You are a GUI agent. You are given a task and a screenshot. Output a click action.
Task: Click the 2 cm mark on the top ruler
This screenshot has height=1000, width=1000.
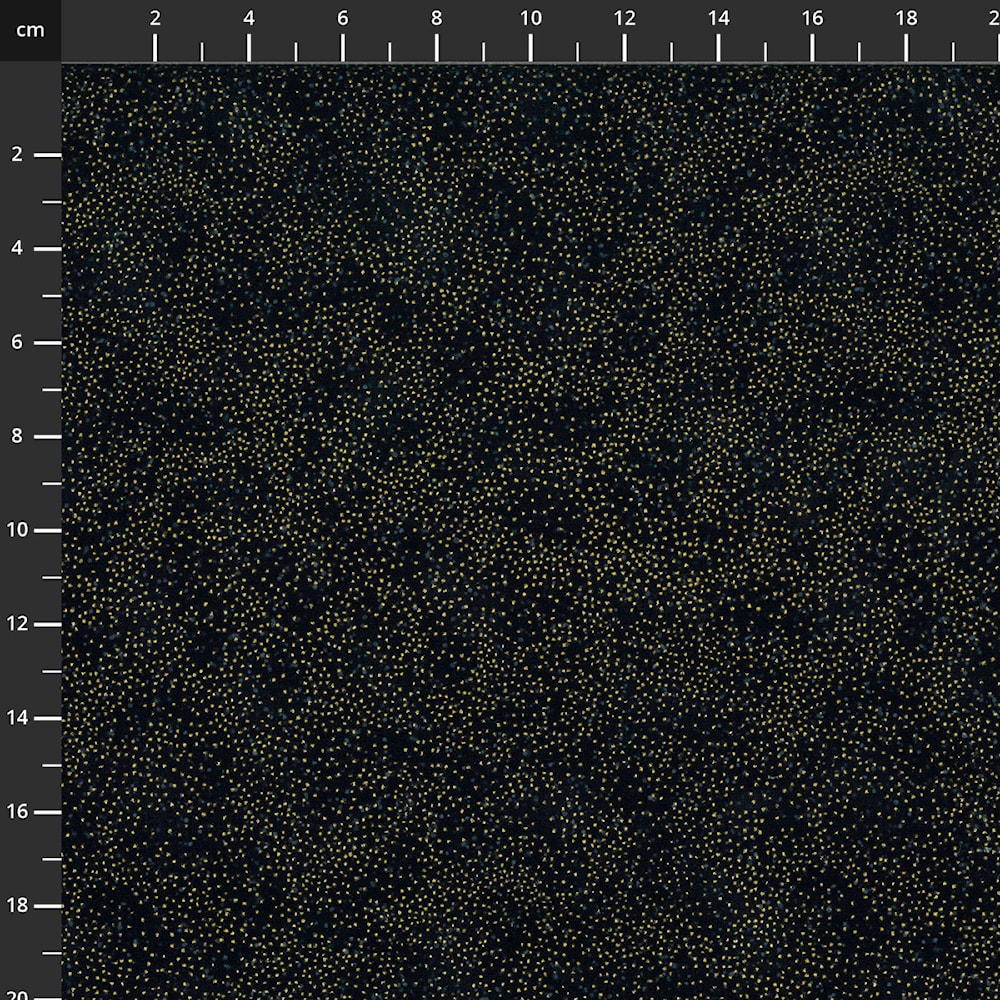coord(155,18)
